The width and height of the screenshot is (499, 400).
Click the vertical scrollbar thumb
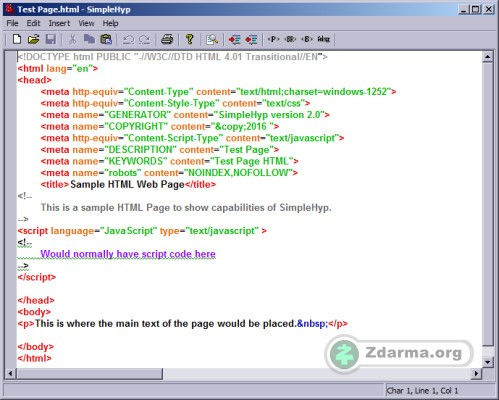pyautogui.click(x=488, y=204)
